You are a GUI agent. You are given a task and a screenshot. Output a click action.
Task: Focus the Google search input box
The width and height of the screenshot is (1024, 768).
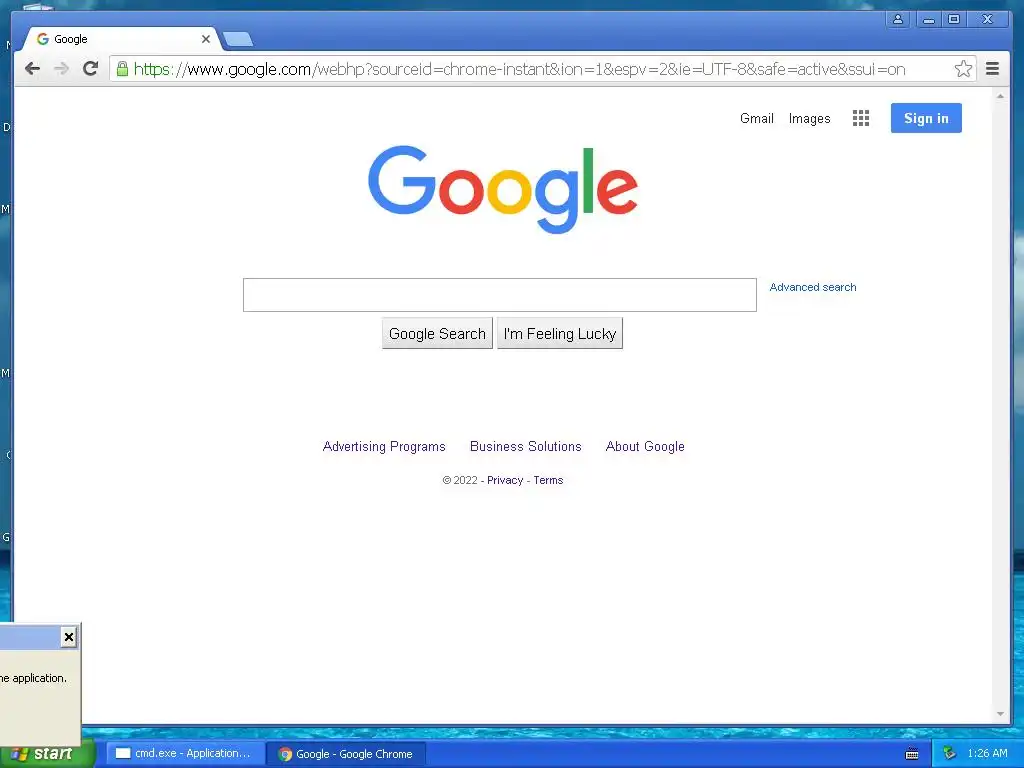[500, 295]
